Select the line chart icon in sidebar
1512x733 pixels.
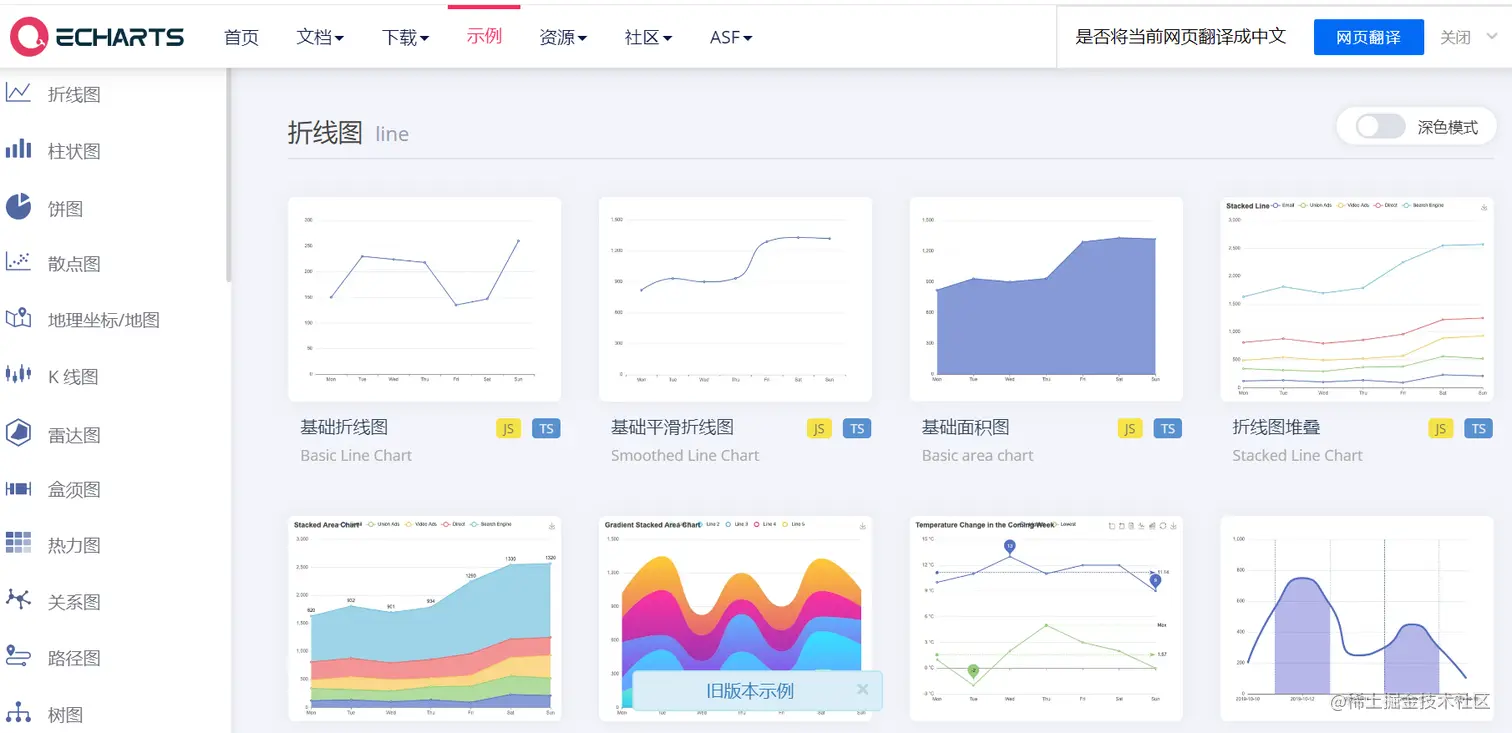[18, 93]
